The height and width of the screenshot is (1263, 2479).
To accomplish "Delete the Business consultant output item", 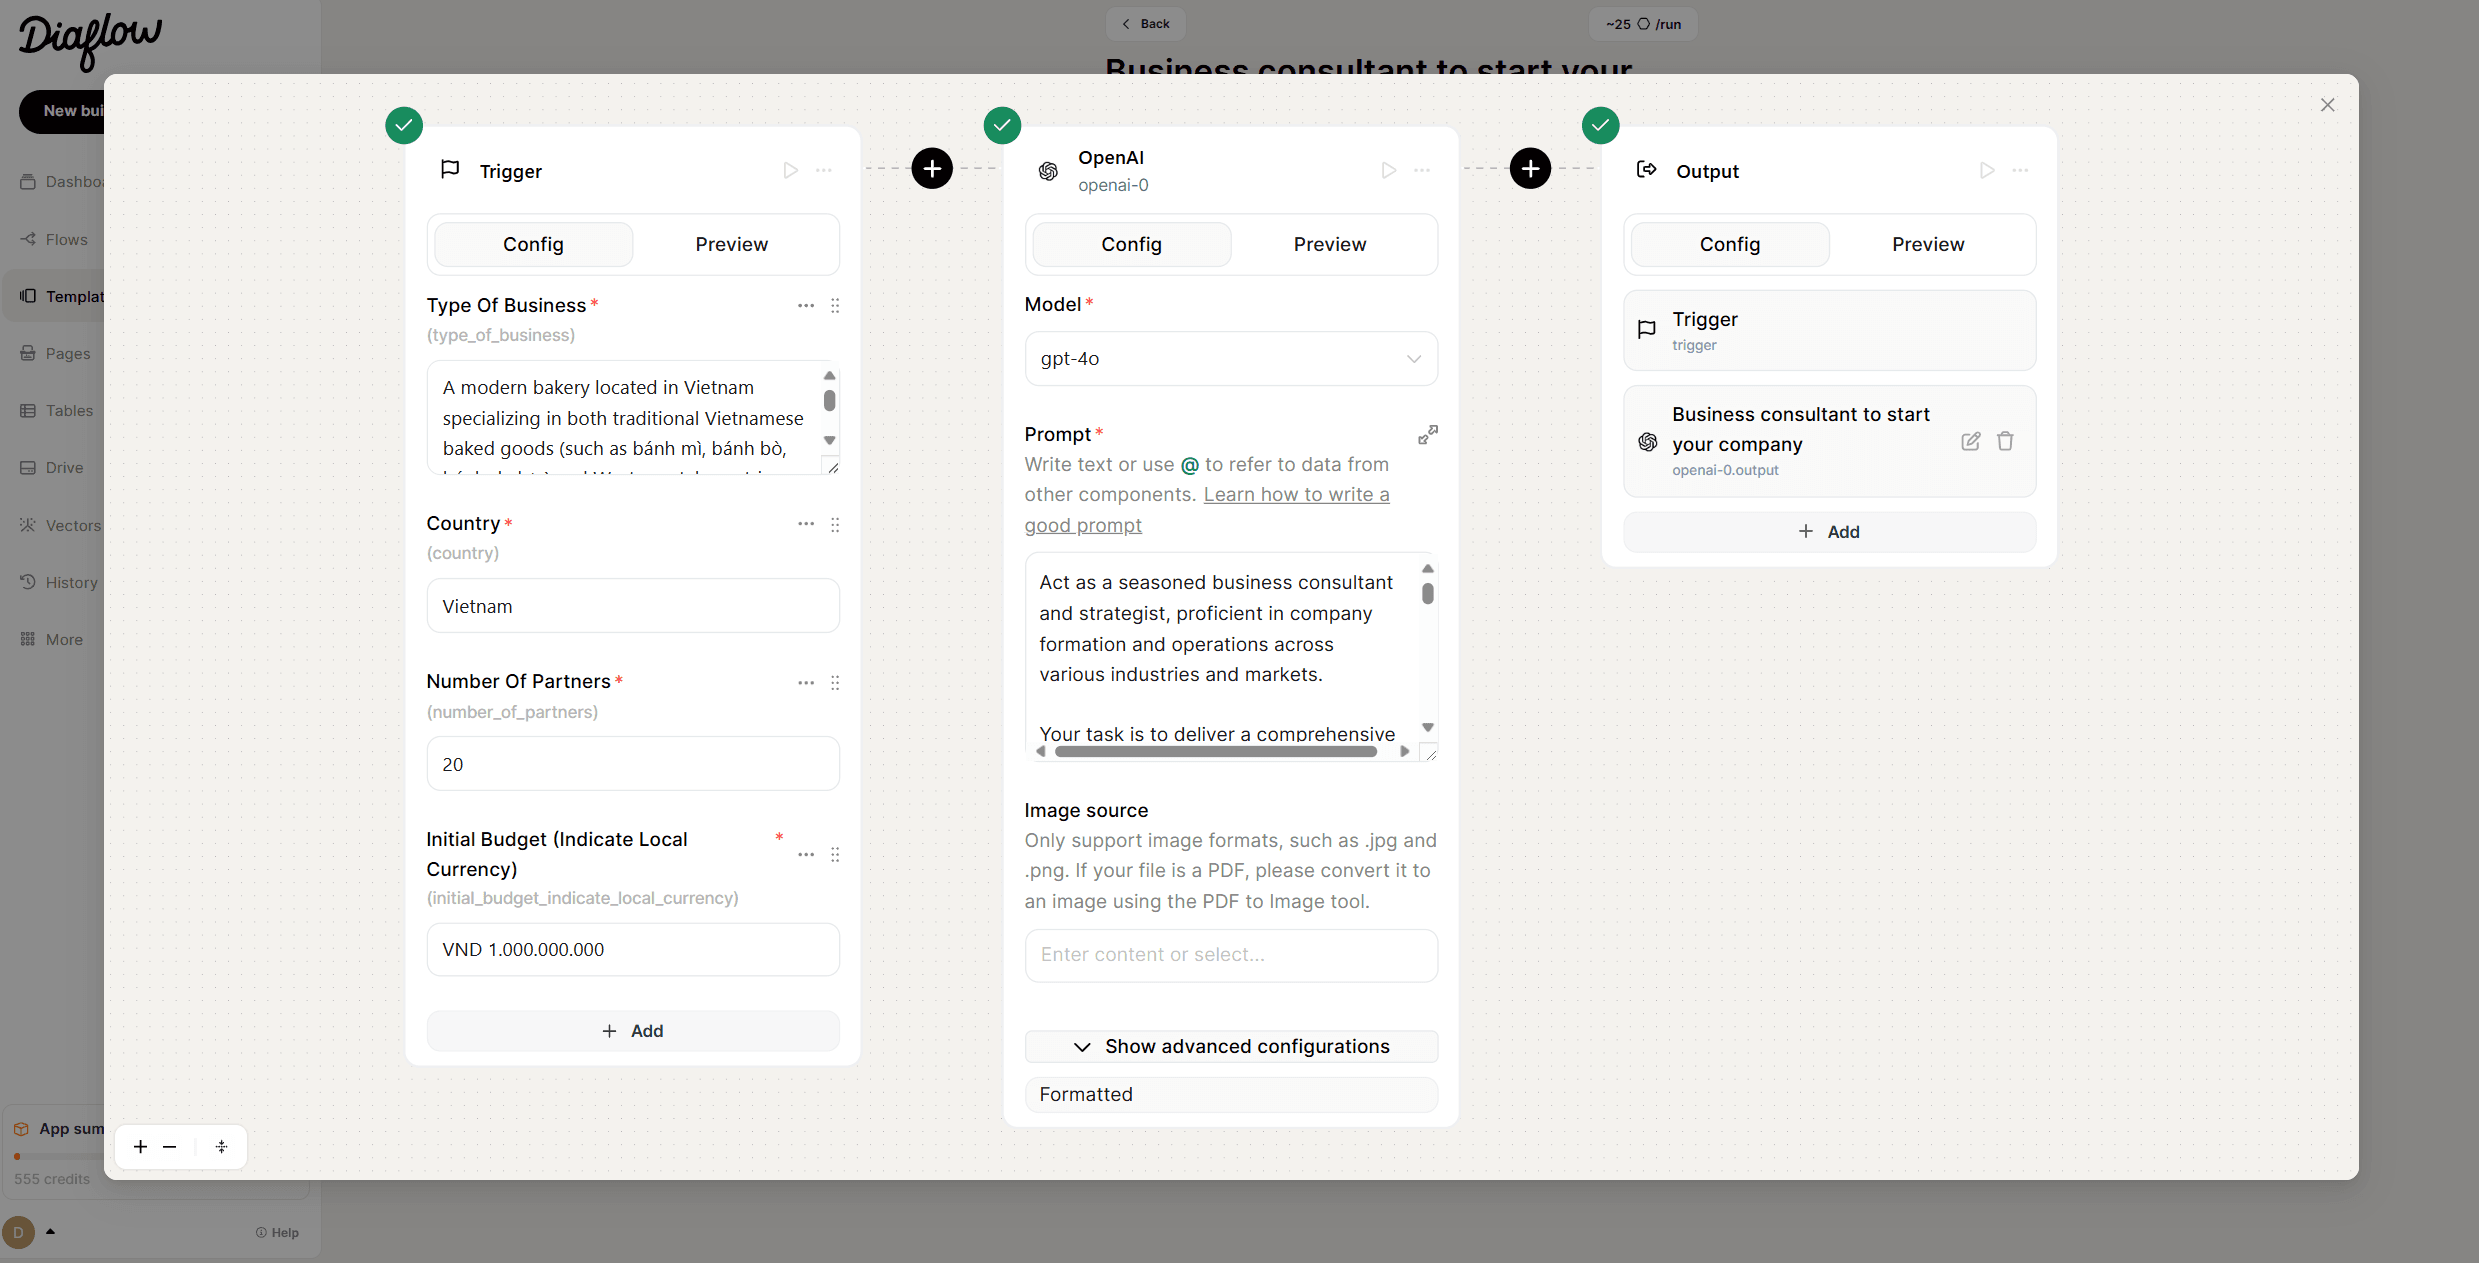I will [2005, 441].
